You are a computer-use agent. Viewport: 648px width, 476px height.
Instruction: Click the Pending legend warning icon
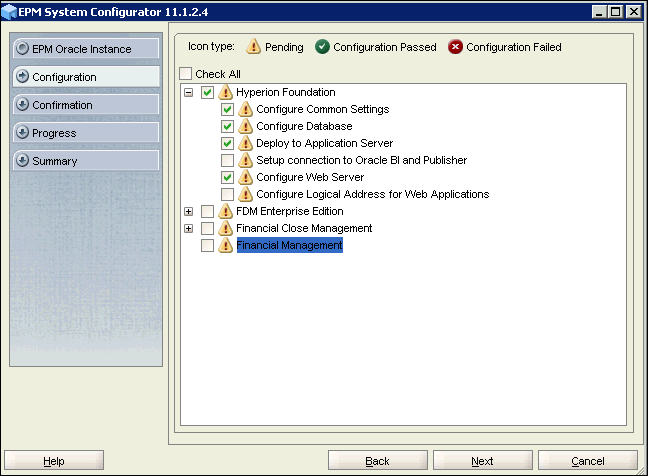[253, 47]
